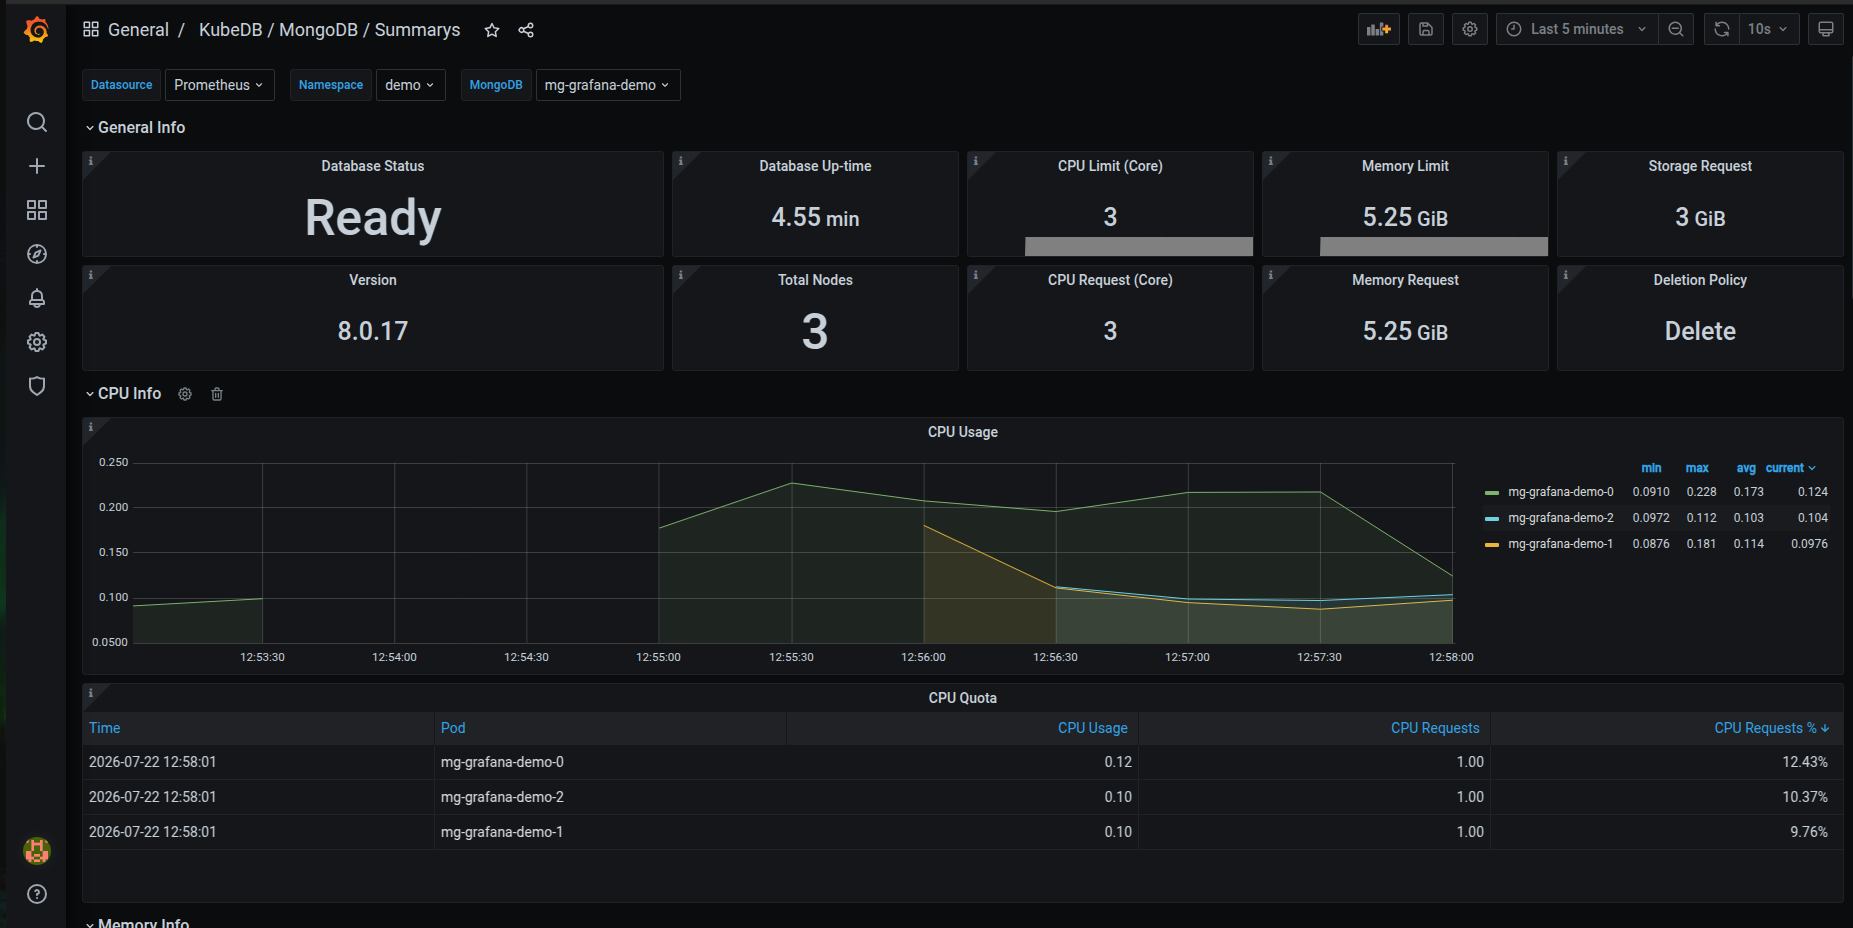Open the Help question mark icon
The image size is (1853, 928).
(37, 894)
